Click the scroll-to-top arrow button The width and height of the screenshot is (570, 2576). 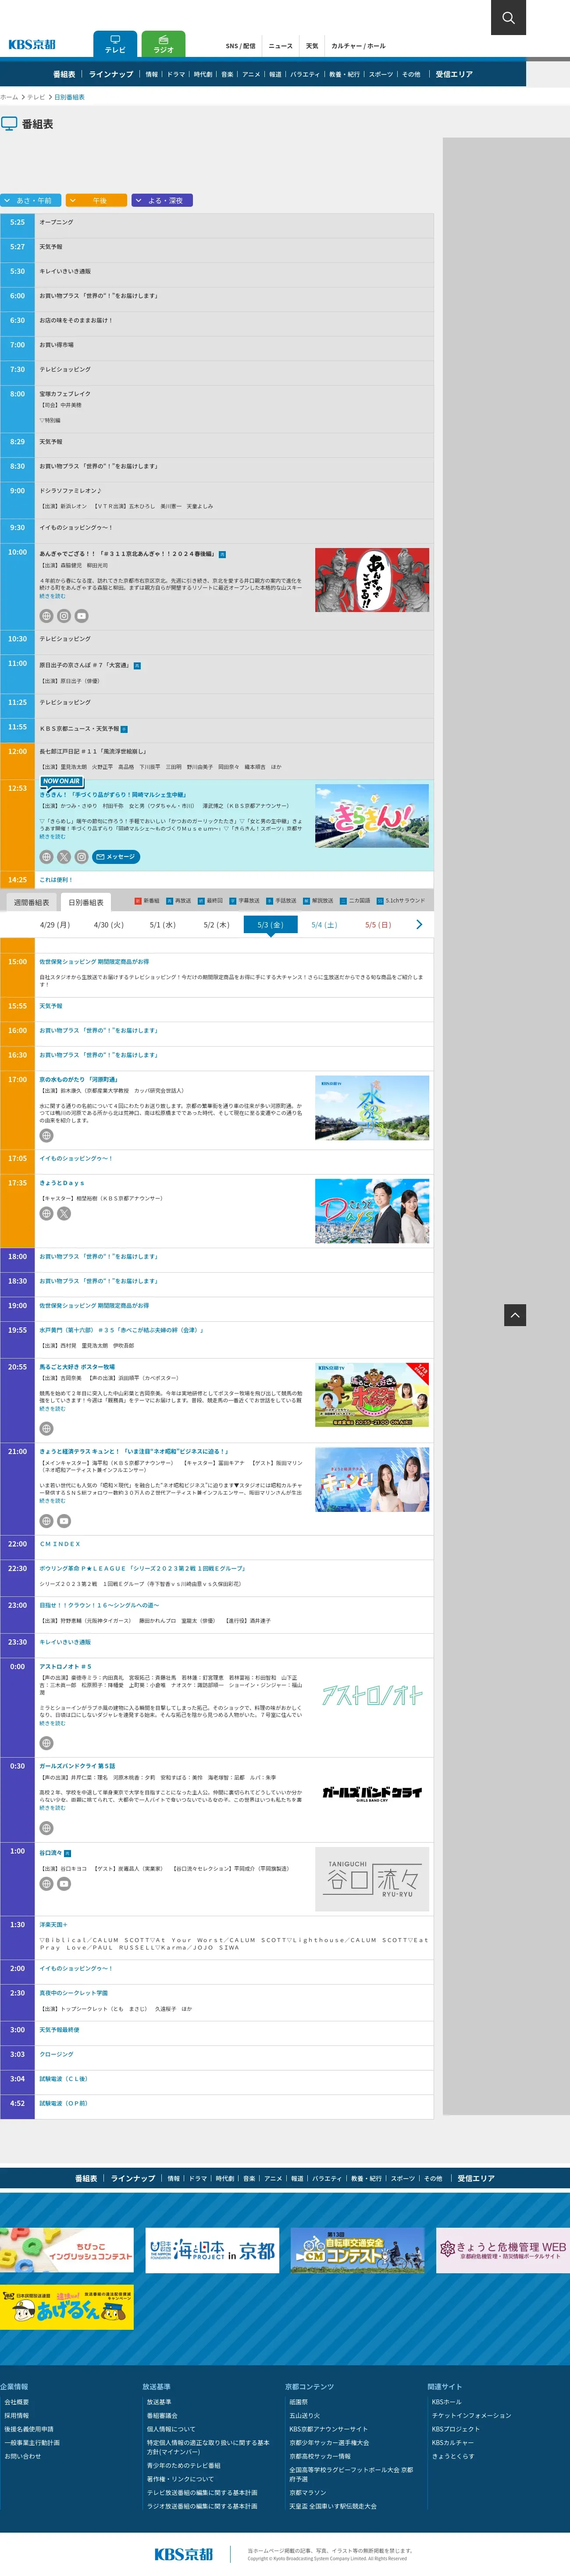click(515, 1315)
